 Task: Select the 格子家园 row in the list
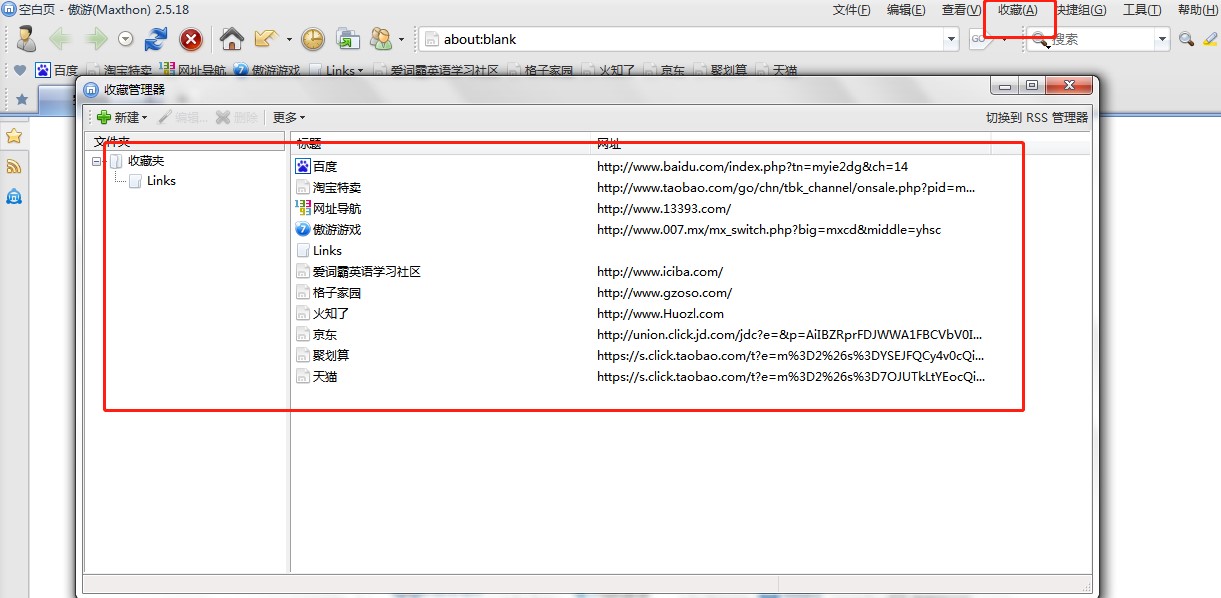coord(690,292)
